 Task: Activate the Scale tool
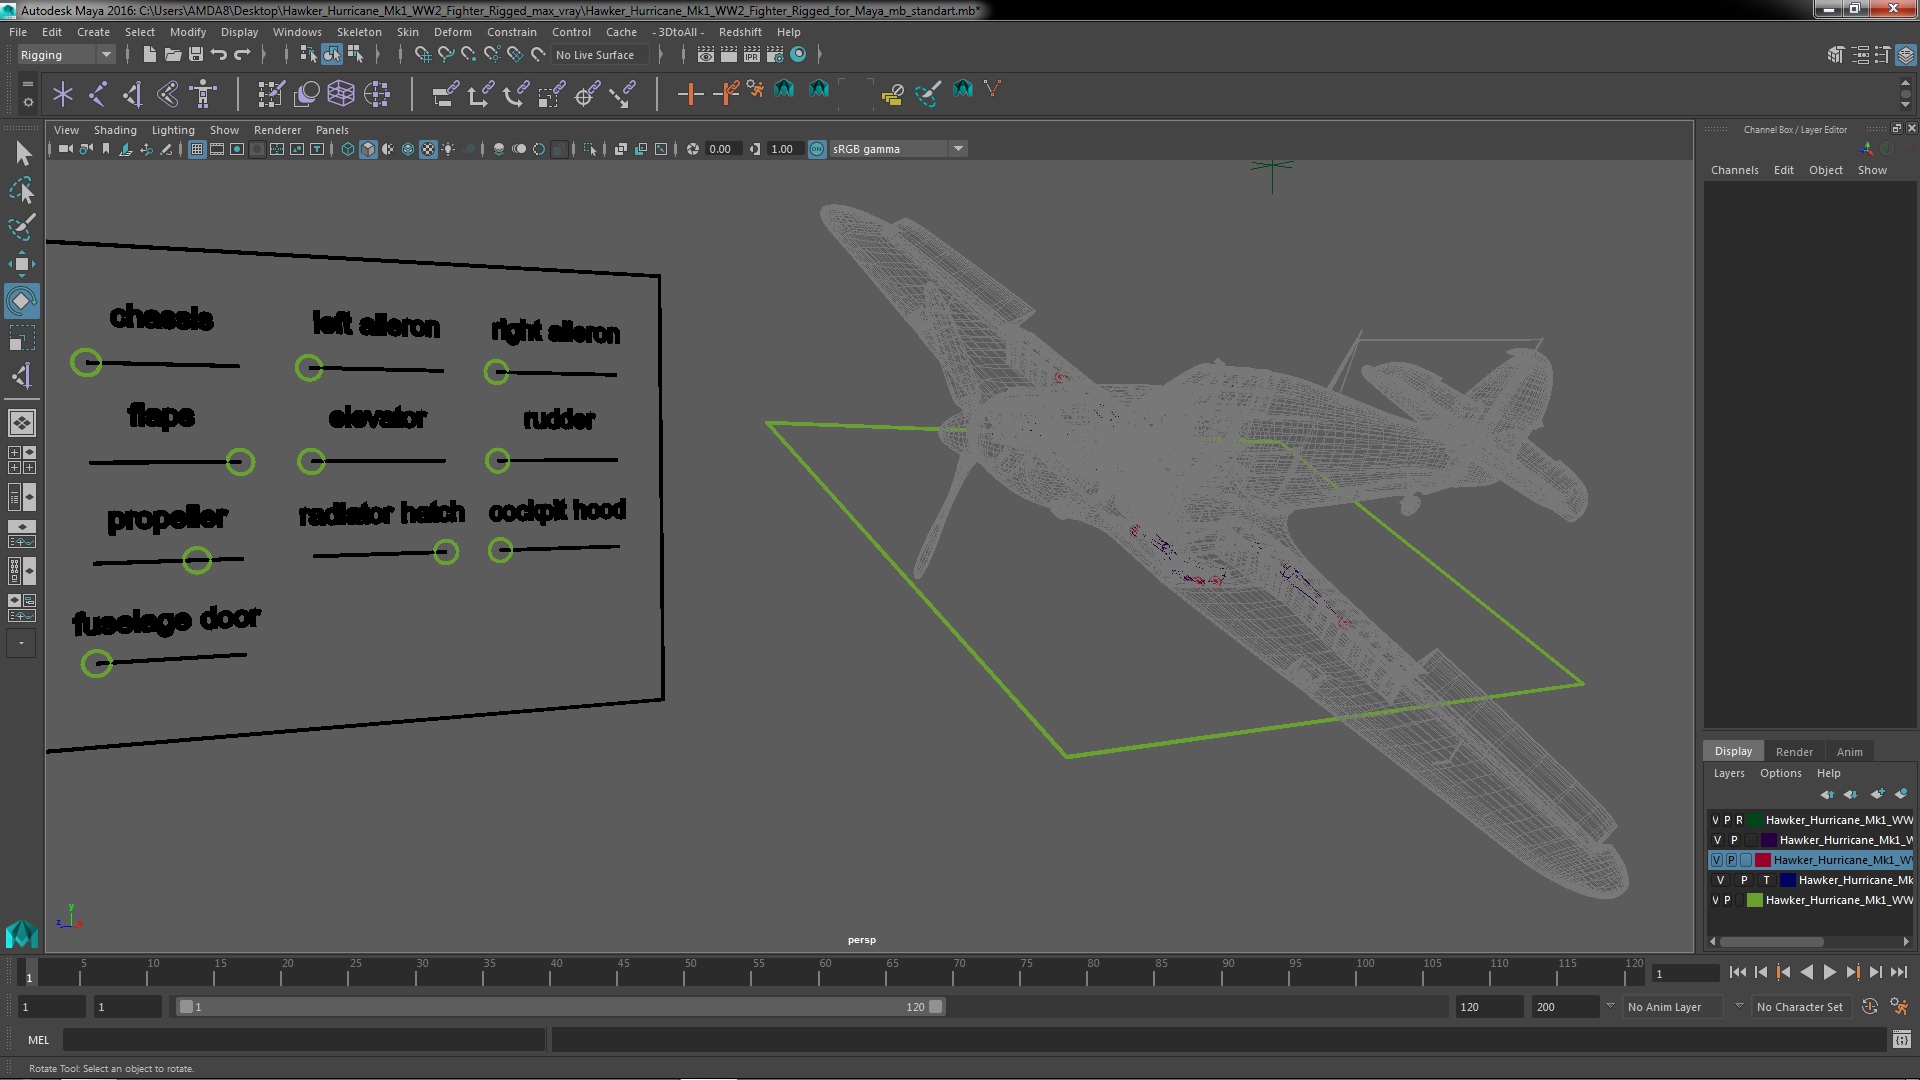tap(22, 338)
